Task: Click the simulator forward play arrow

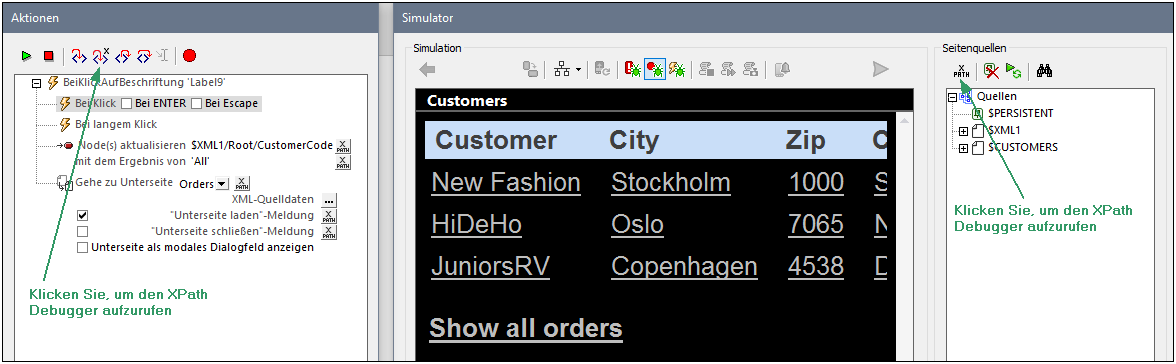Action: tap(880, 70)
